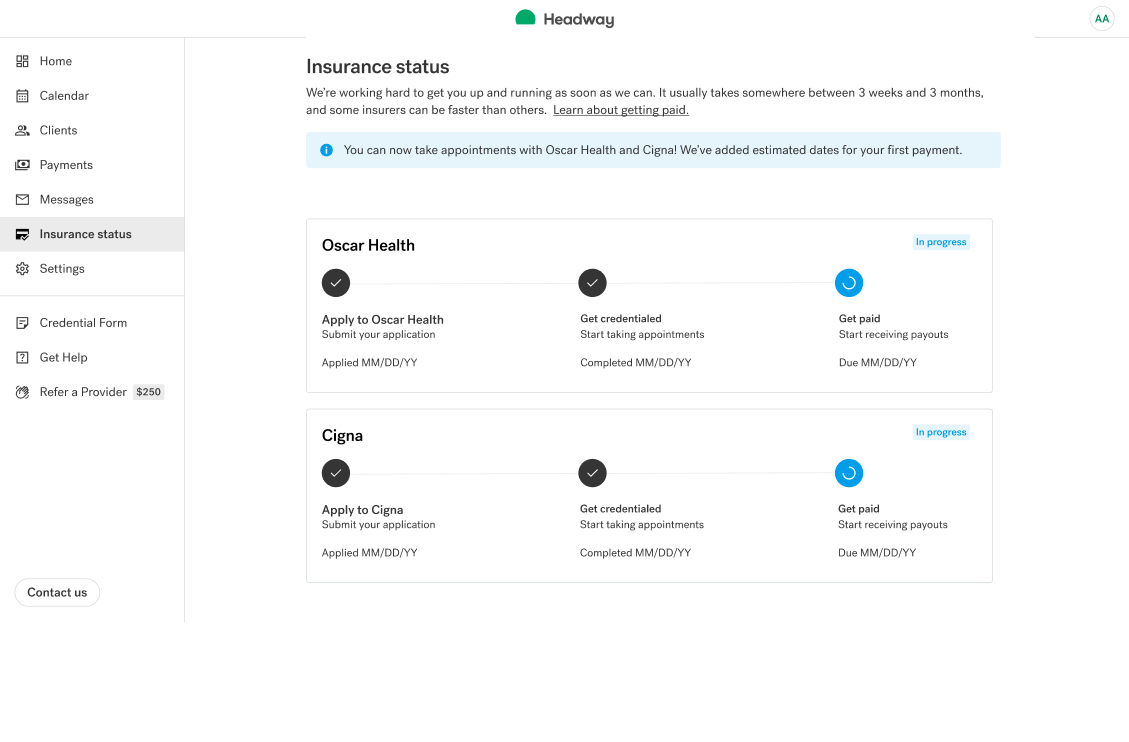Click Cigna Start taking appointments text
Image resolution: width=1129 pixels, height=742 pixels.
(642, 525)
